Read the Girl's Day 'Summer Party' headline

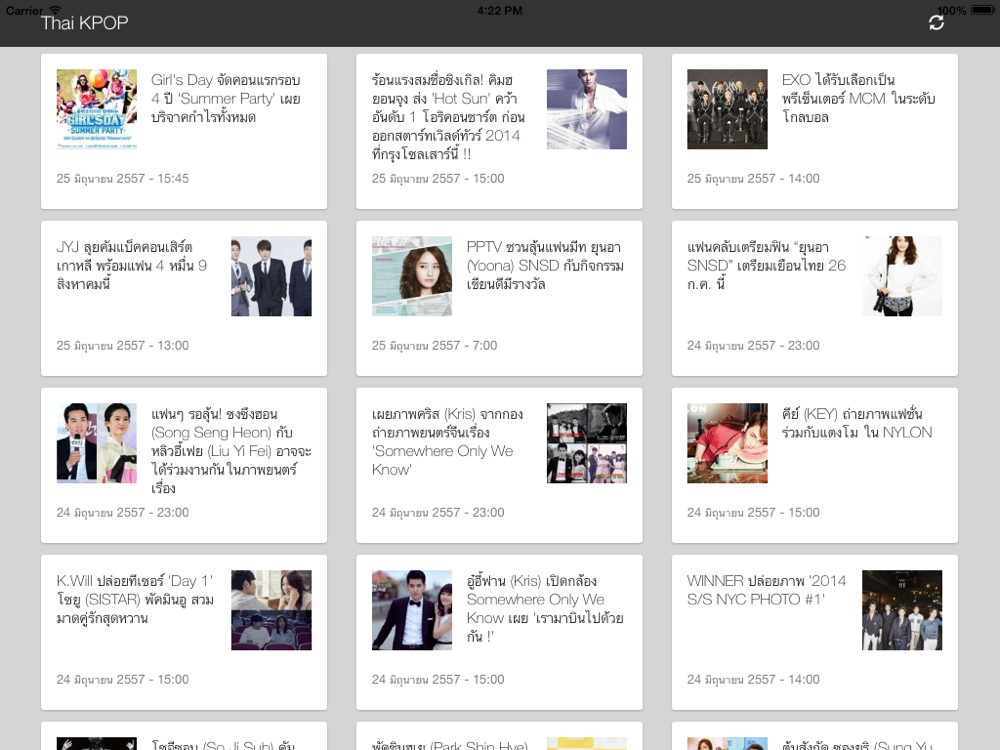click(x=226, y=98)
